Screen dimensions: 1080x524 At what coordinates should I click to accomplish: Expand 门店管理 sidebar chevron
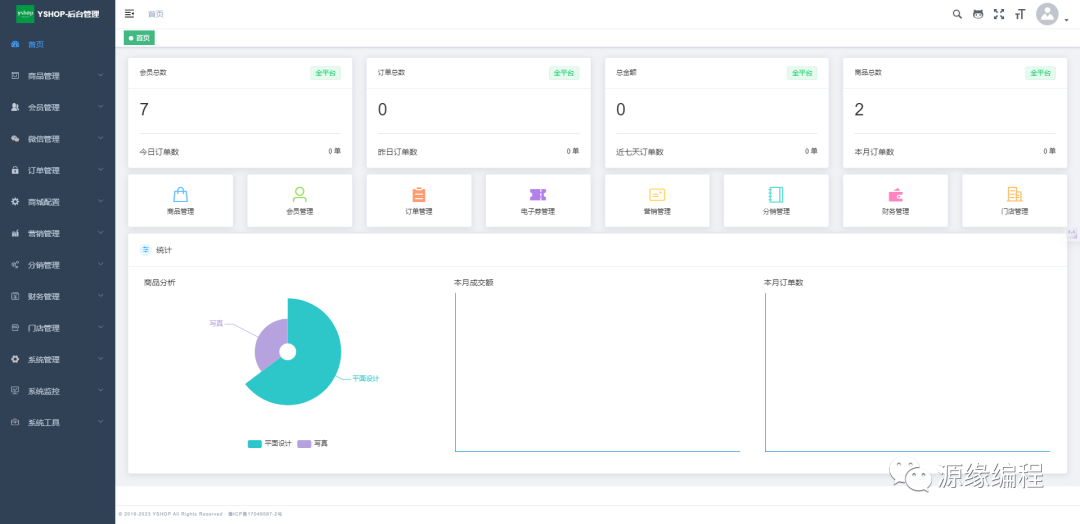[x=101, y=327]
